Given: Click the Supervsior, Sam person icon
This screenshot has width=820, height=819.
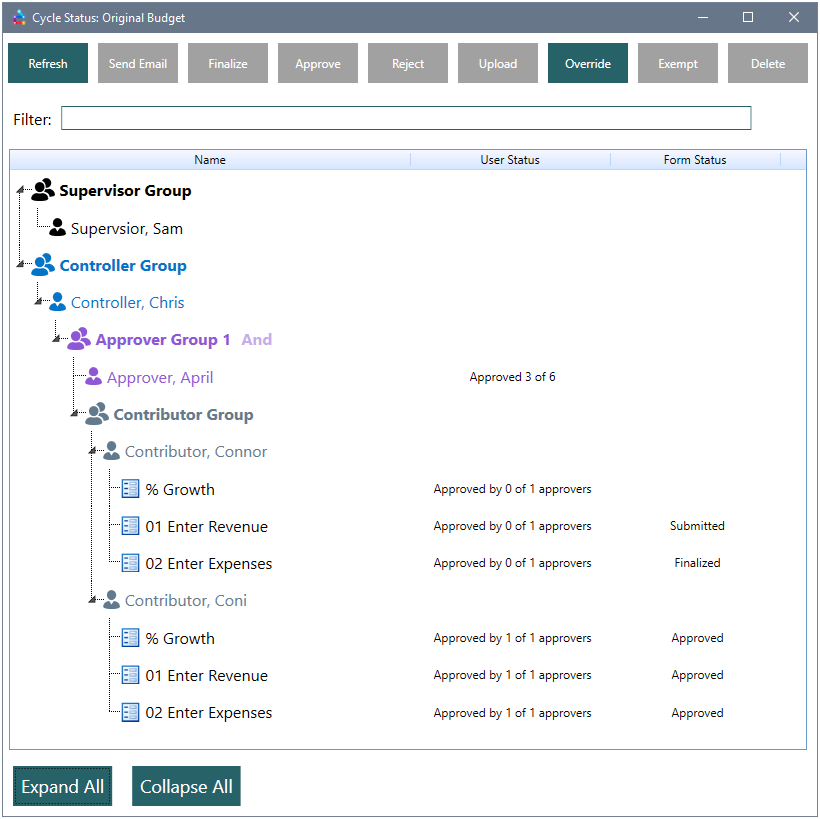Looking at the screenshot, I should coord(57,228).
